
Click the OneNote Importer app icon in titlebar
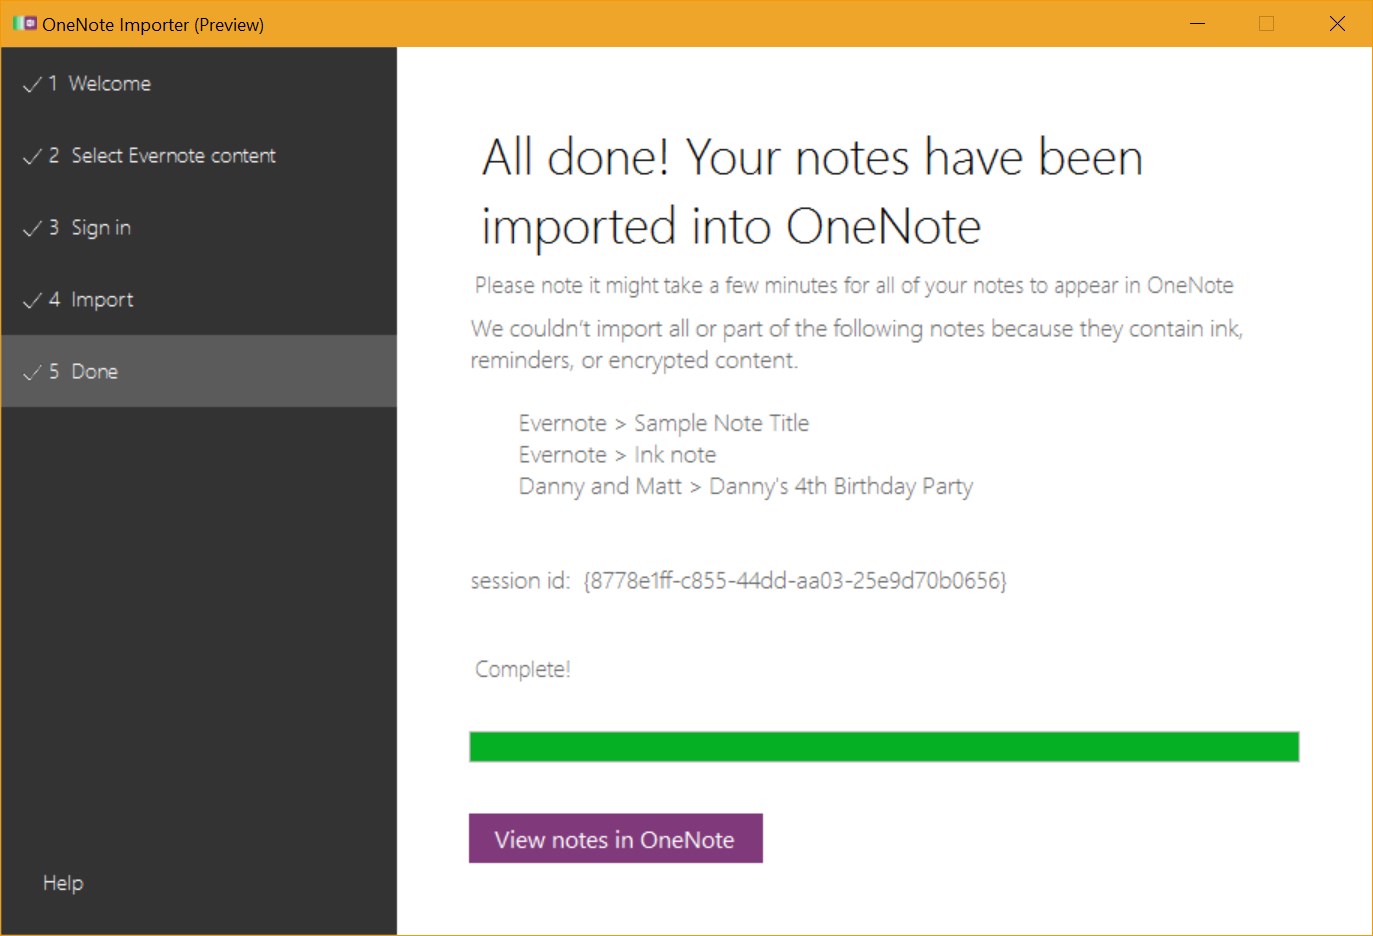[24, 22]
